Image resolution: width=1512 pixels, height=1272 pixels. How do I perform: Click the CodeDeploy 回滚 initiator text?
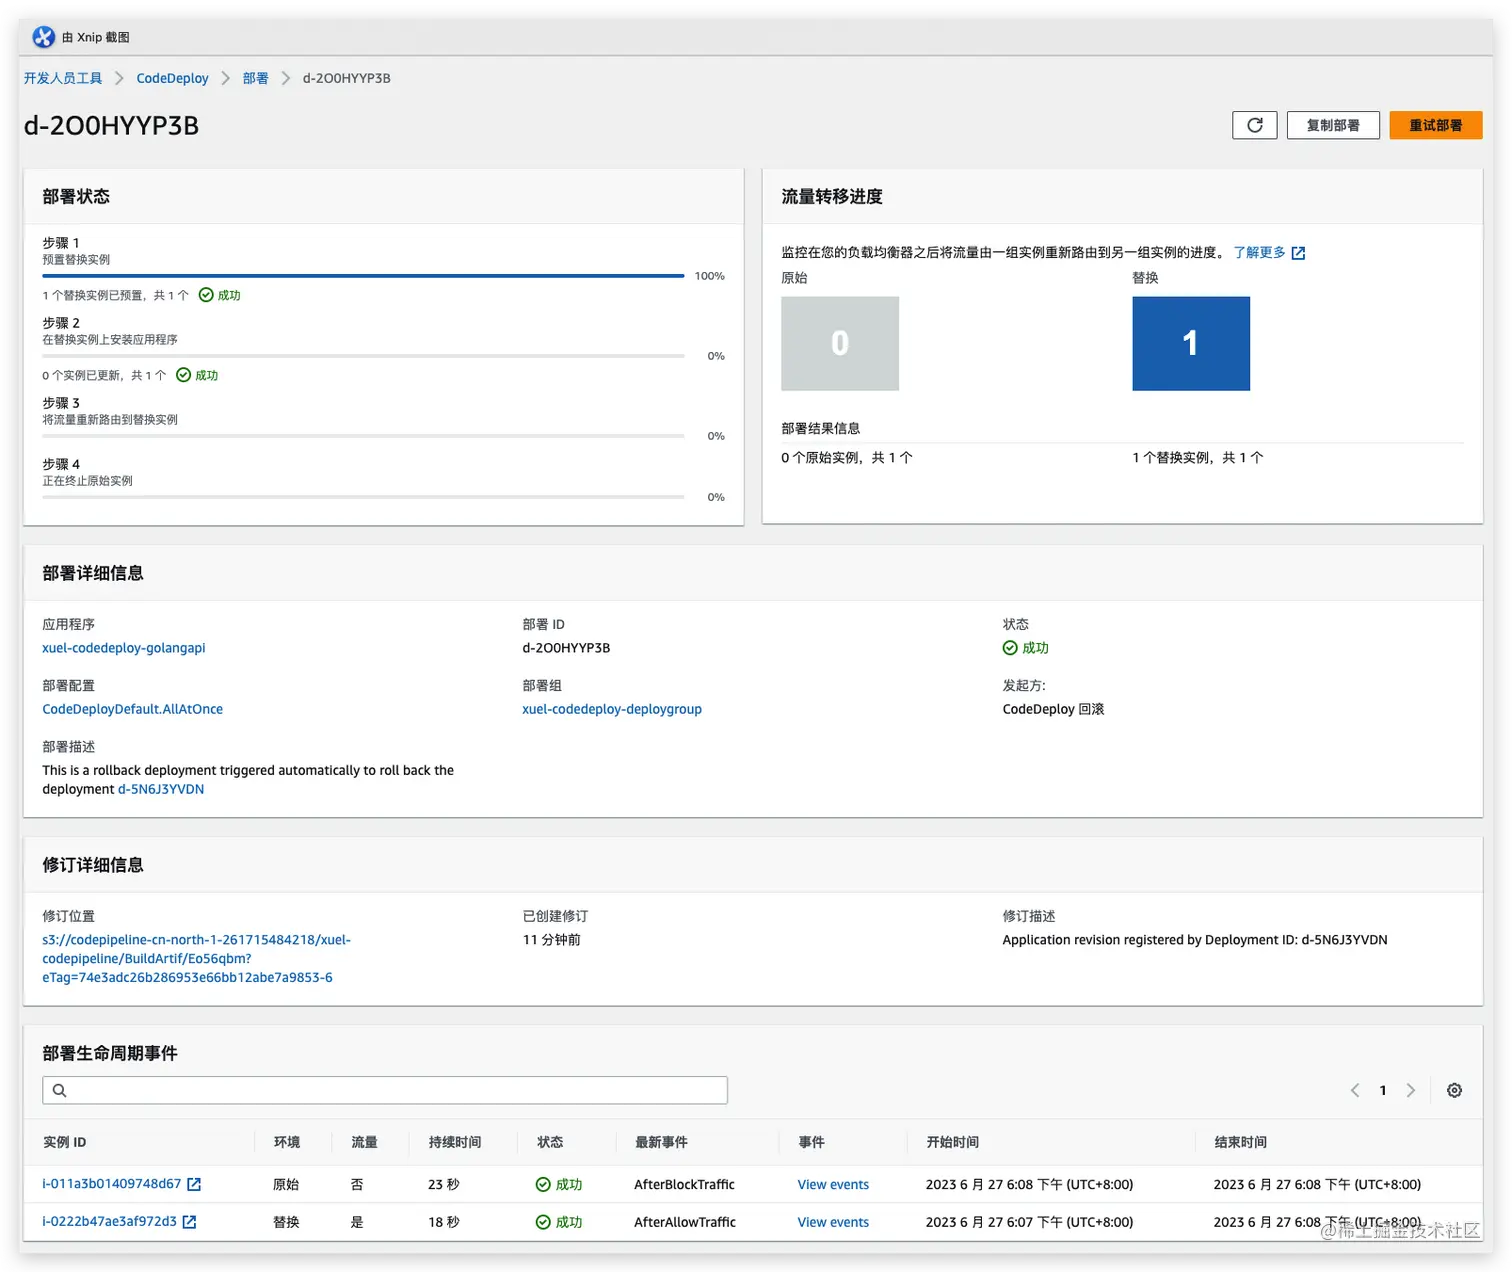coord(1053,709)
